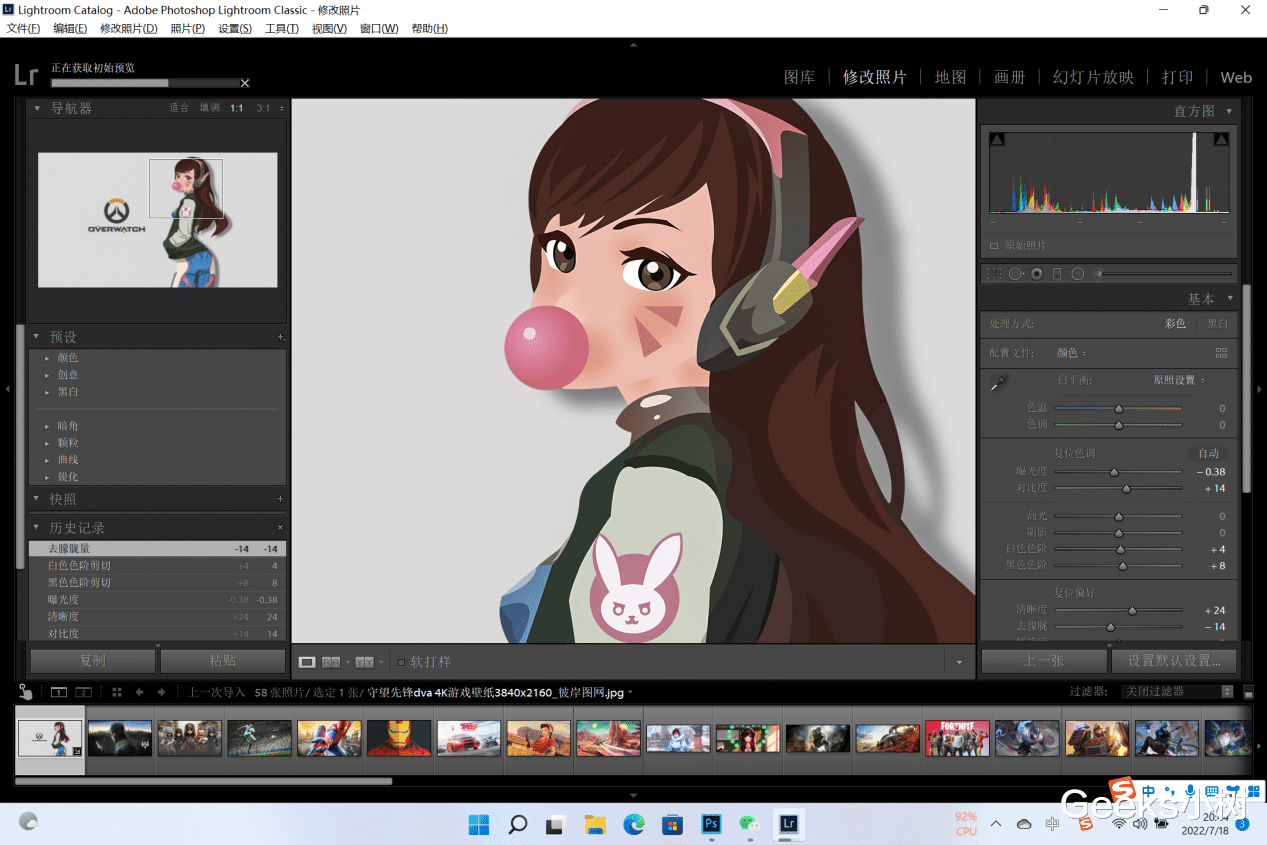Click Windows Start button
Viewport: 1267px width, 845px height.
[479, 824]
